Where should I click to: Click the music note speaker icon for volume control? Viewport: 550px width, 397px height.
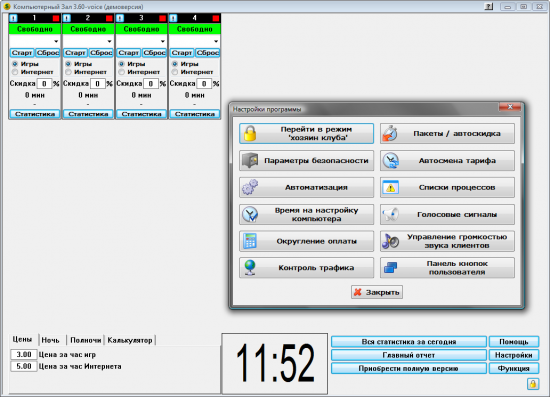point(390,241)
